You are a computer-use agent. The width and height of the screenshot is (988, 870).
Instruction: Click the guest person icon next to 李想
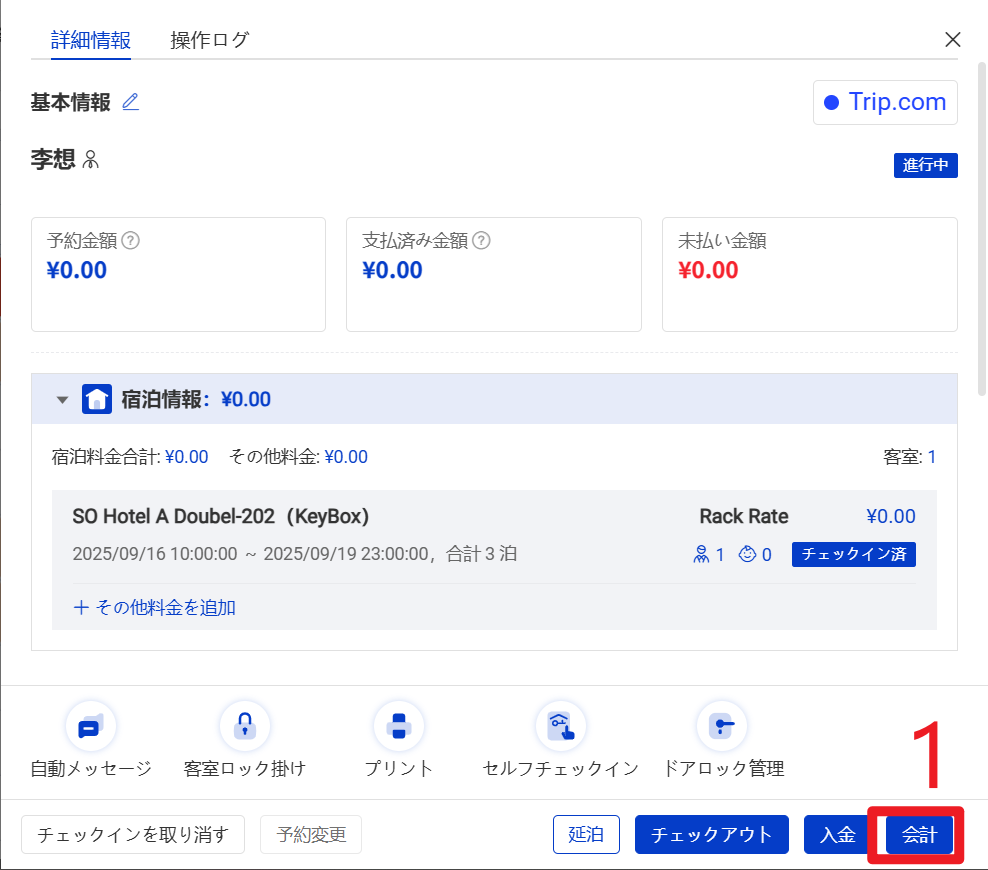(91, 159)
